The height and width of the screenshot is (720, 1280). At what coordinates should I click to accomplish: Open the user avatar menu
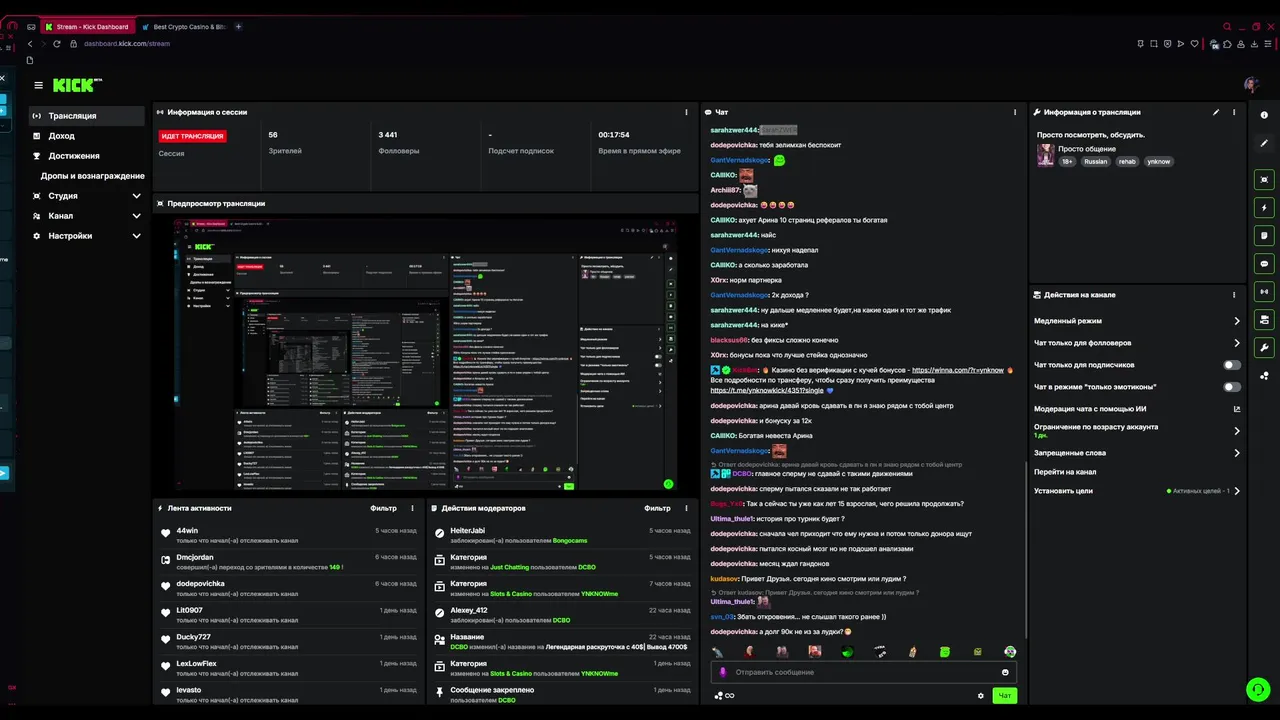click(1251, 85)
